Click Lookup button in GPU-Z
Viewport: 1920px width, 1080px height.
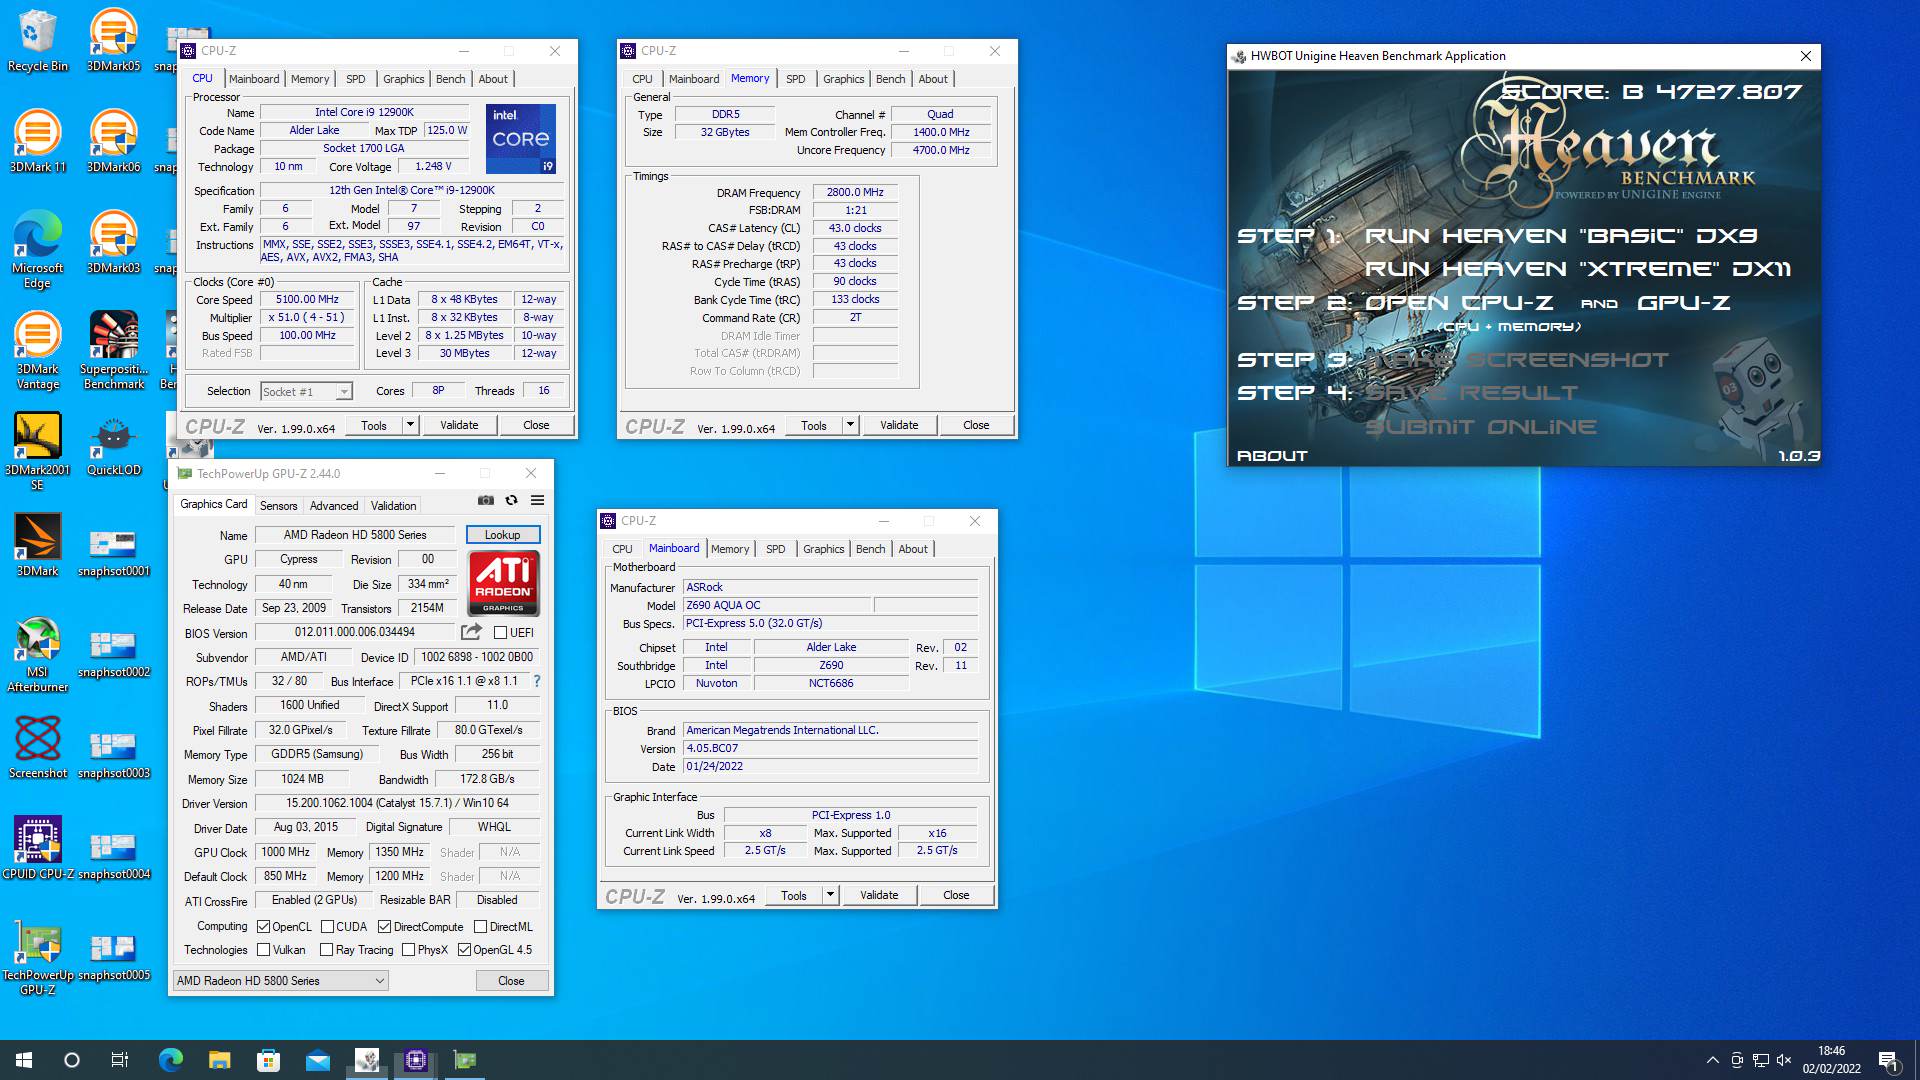(502, 535)
